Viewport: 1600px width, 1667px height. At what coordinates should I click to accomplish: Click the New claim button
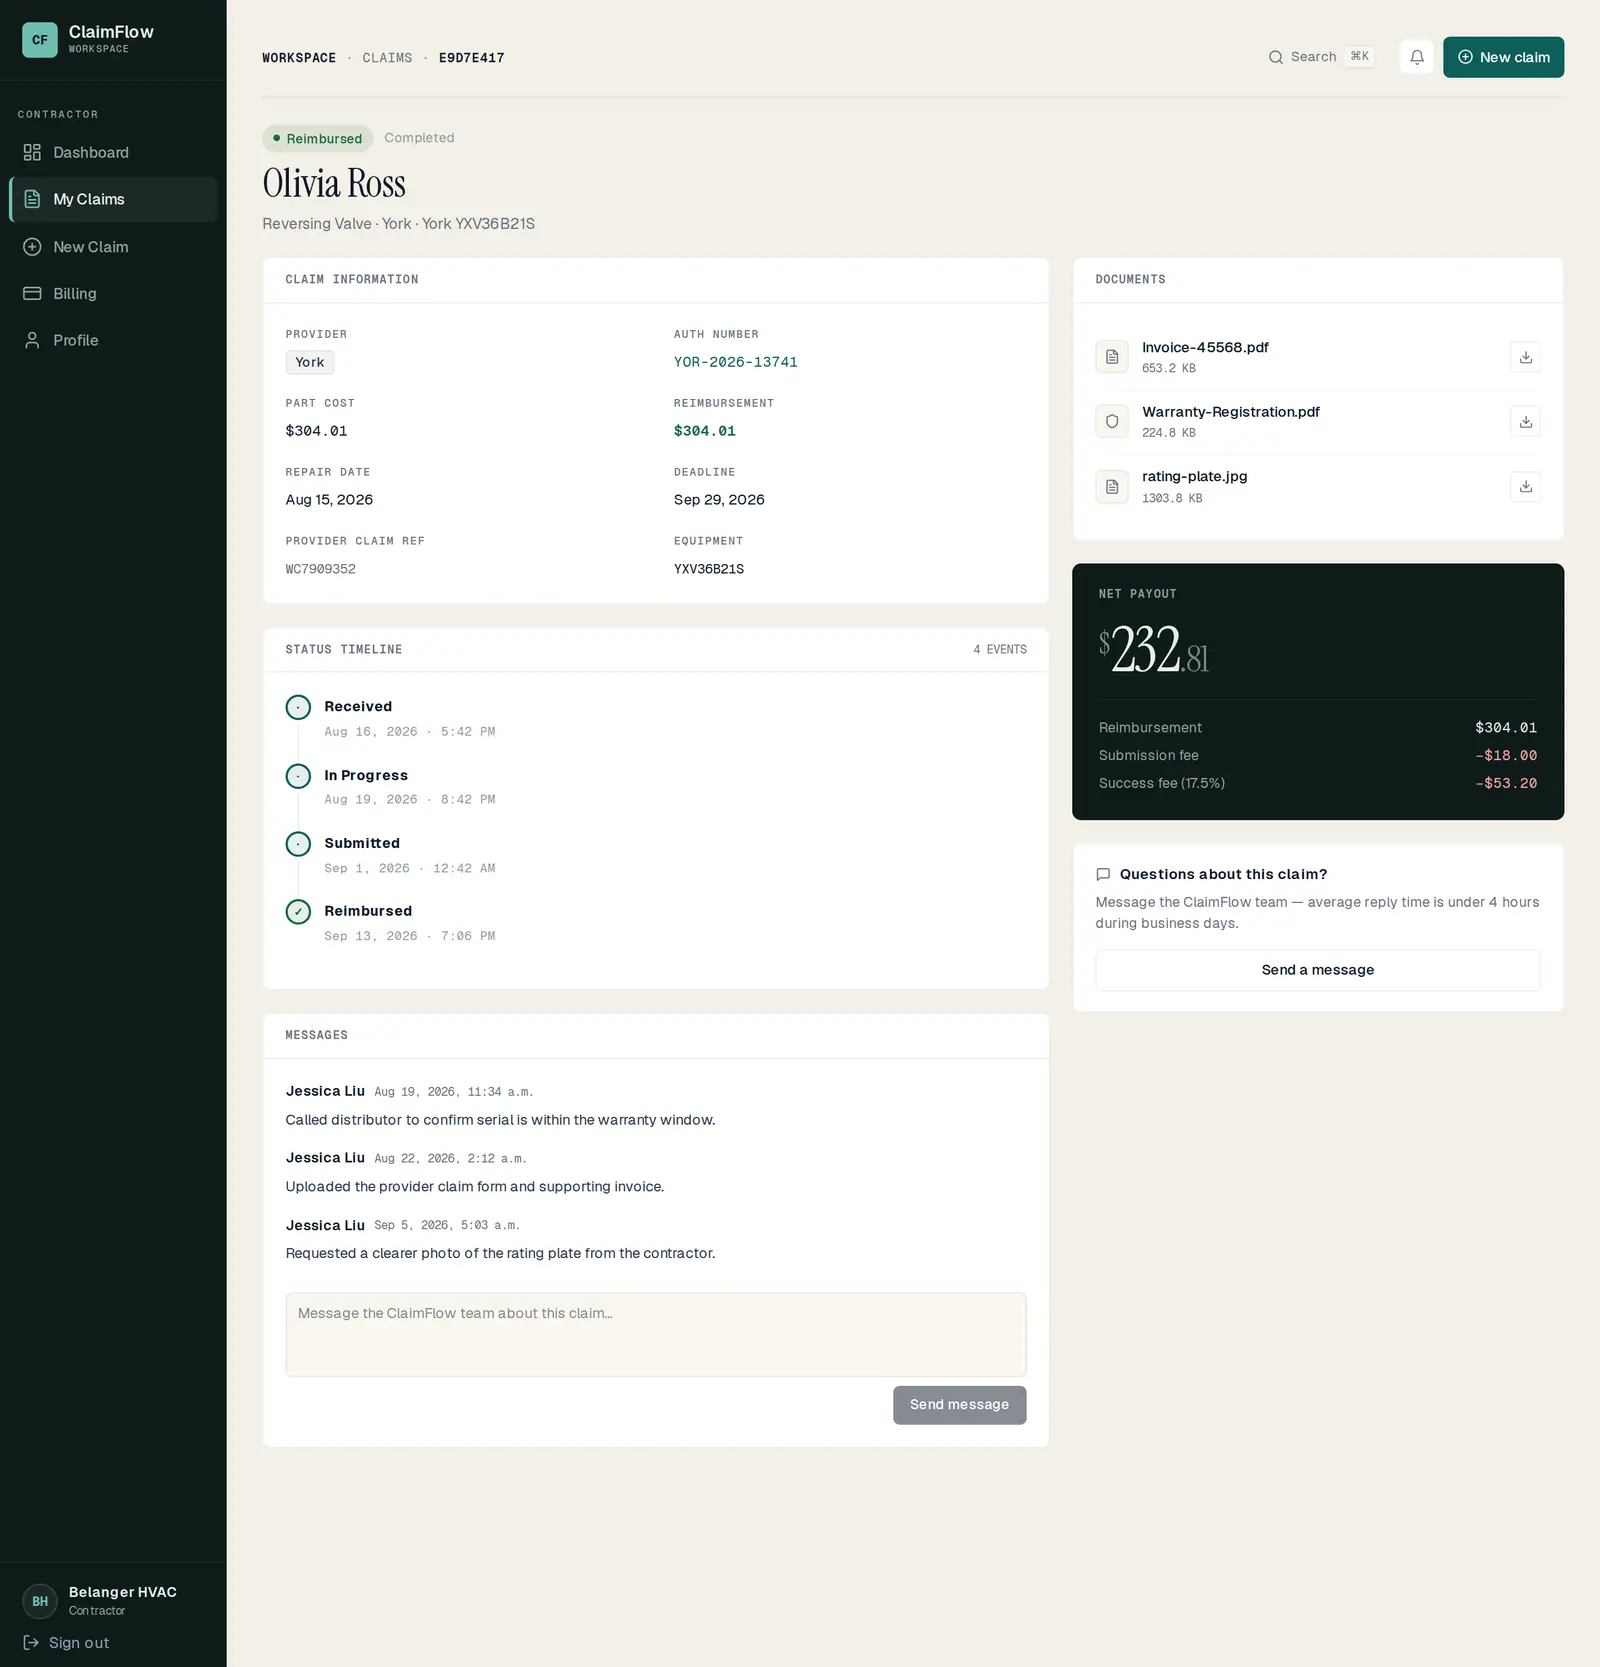pos(1503,57)
